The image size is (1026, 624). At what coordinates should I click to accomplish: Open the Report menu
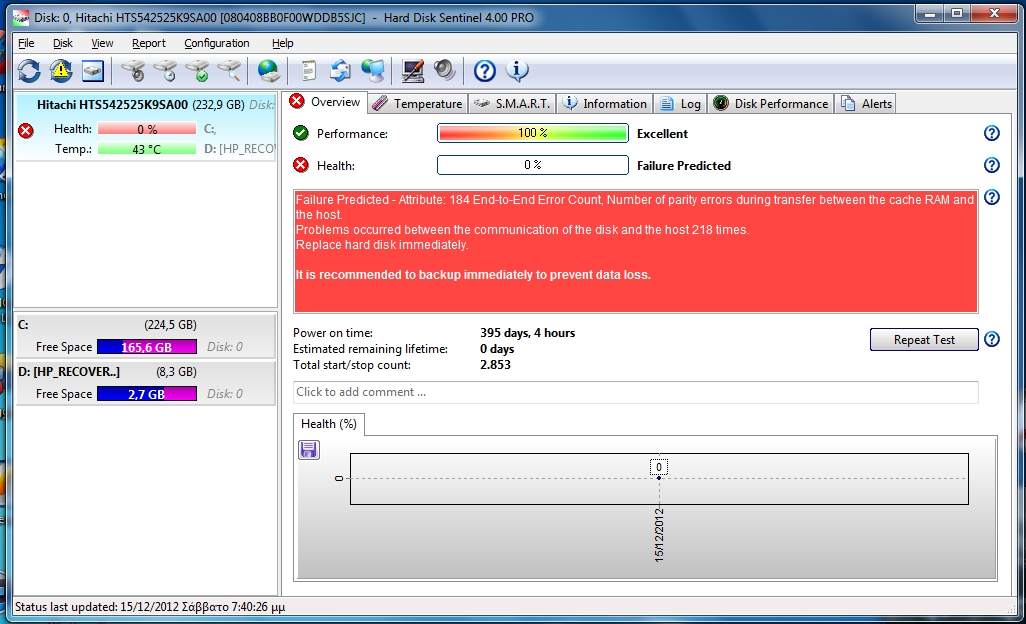149,43
